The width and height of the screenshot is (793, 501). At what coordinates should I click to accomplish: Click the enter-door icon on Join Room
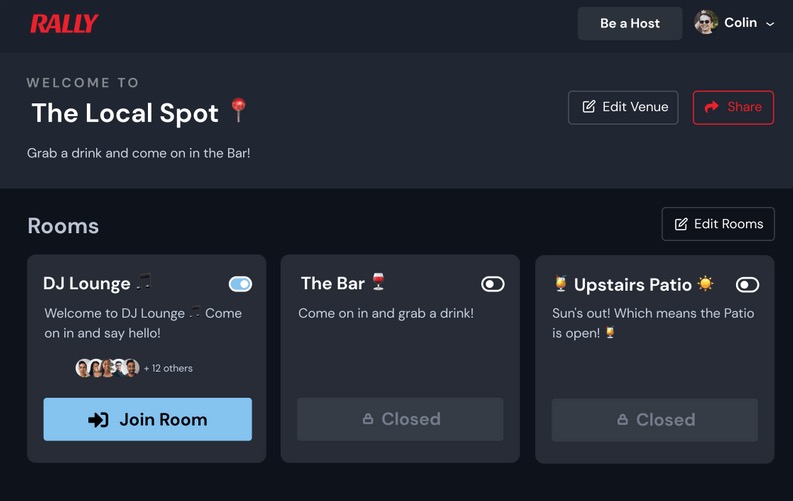click(98, 420)
